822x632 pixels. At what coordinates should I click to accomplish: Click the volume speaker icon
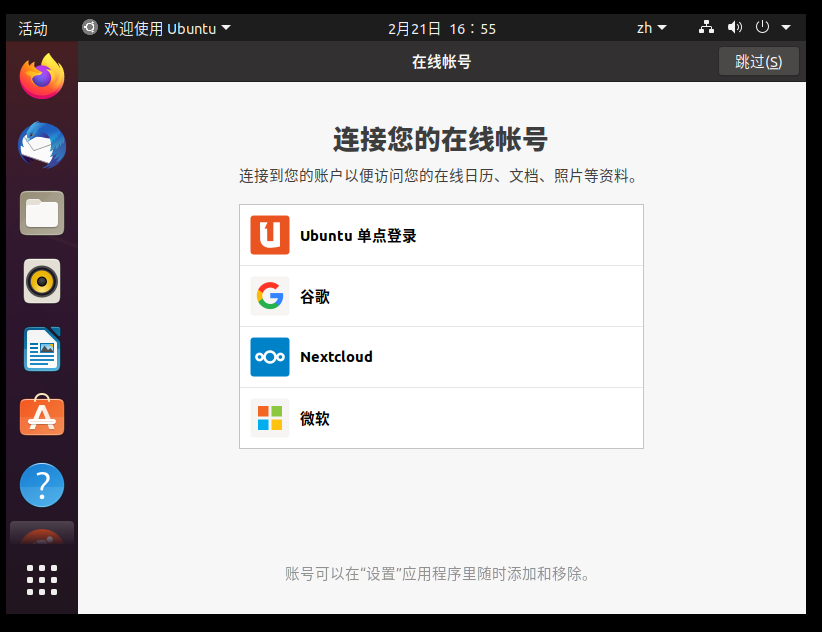coord(734,27)
